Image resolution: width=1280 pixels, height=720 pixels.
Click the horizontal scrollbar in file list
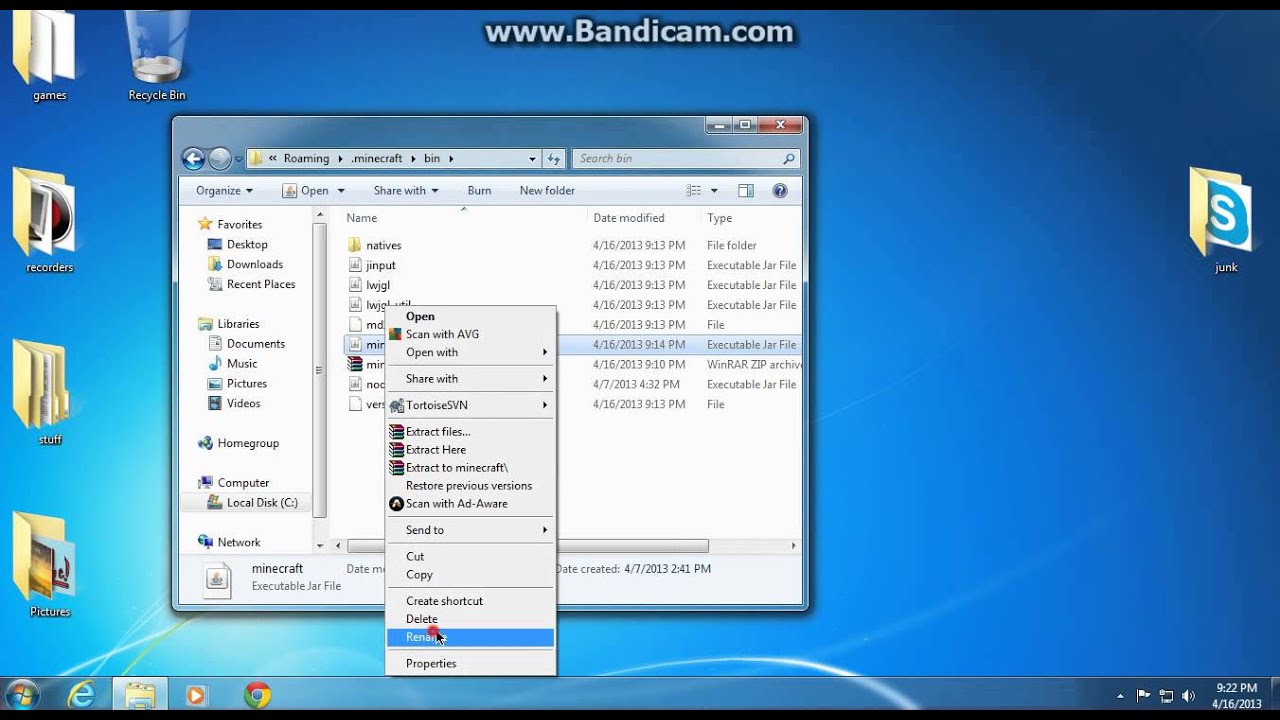pos(527,546)
